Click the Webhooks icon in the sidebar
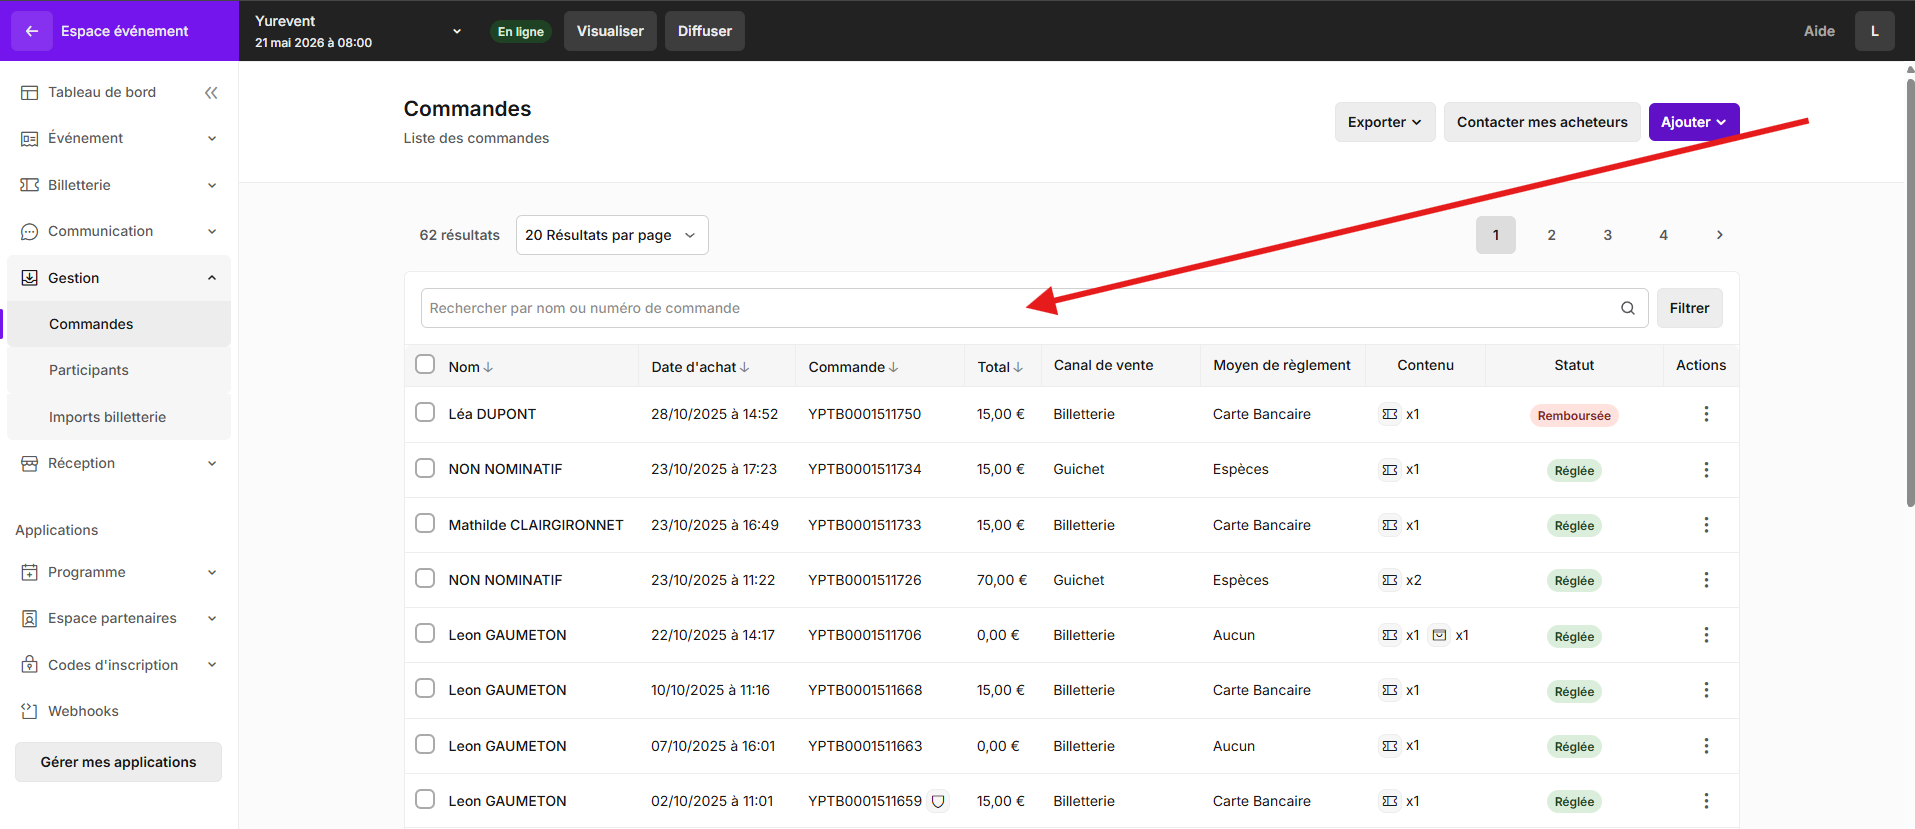 [x=30, y=711]
